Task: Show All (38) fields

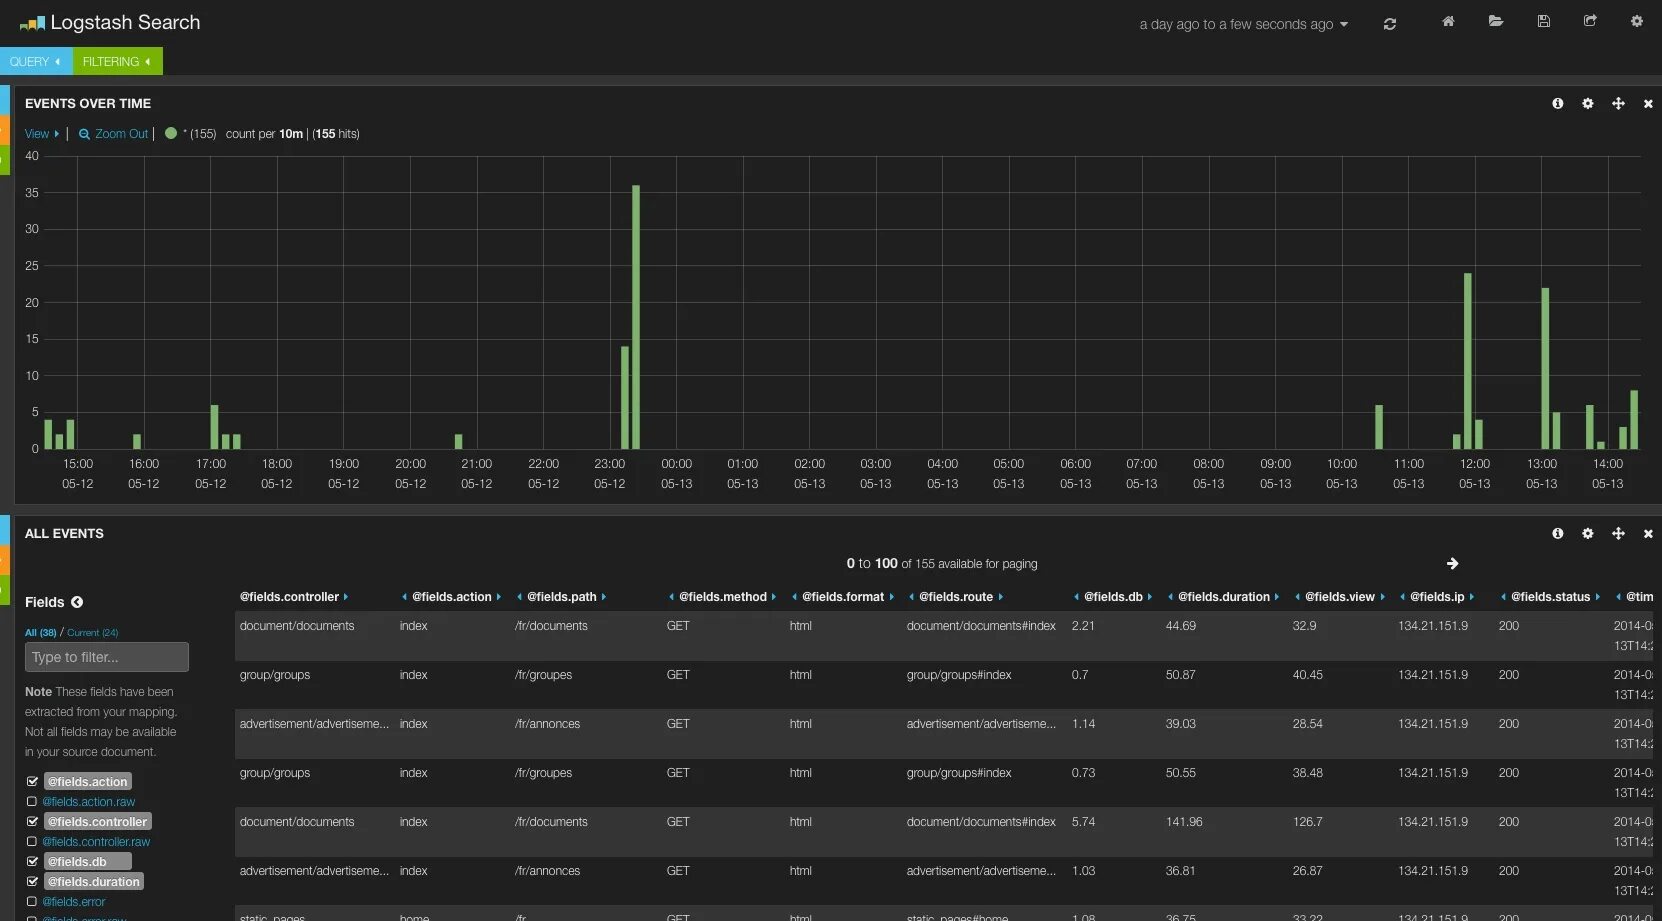Action: [x=40, y=632]
